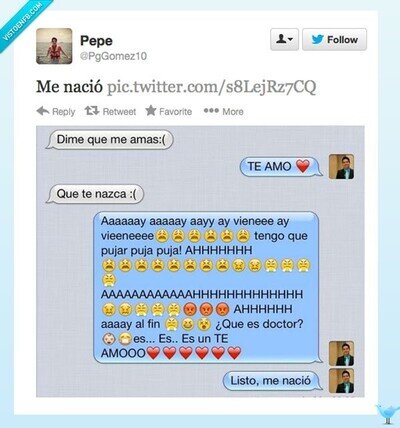Open the More options dots
Image resolution: width=400 pixels, height=428 pixels.
tap(211, 110)
